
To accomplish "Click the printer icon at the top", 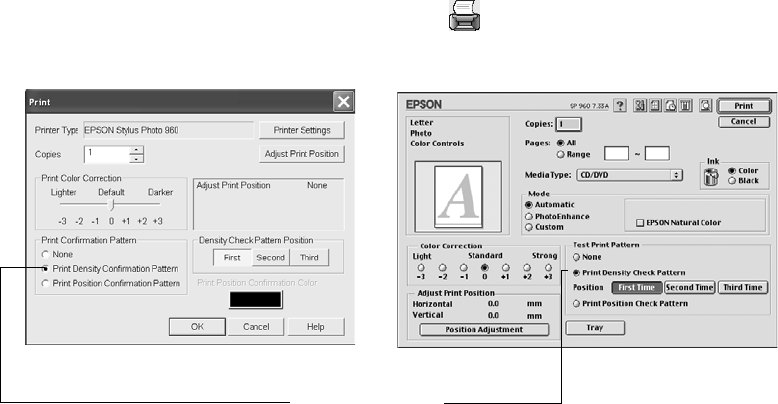I will point(464,15).
